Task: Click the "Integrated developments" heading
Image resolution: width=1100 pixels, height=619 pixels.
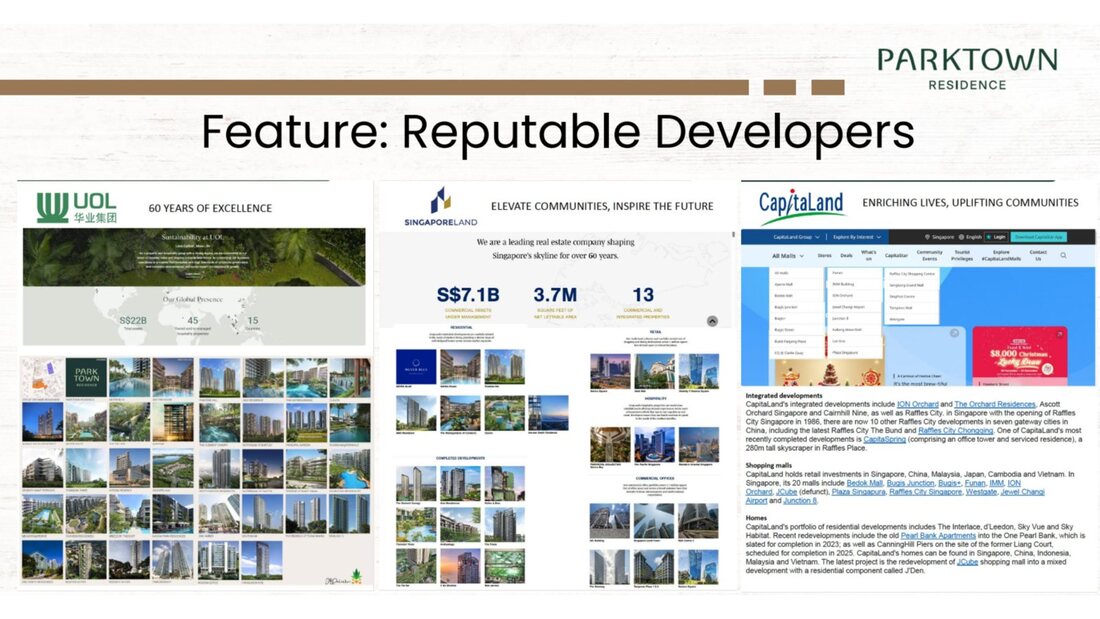Action: click(784, 396)
